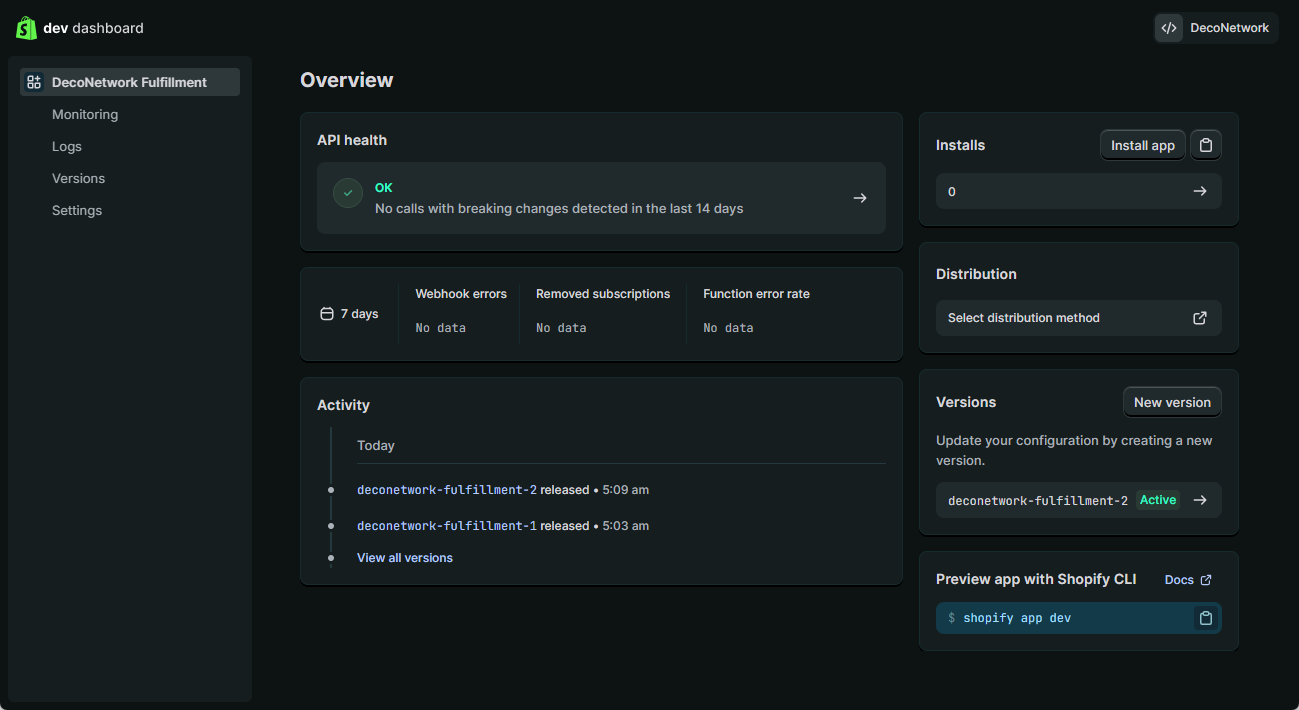This screenshot has height=710, width=1299.
Task: Go to Versions in the sidebar
Action: pos(78,178)
